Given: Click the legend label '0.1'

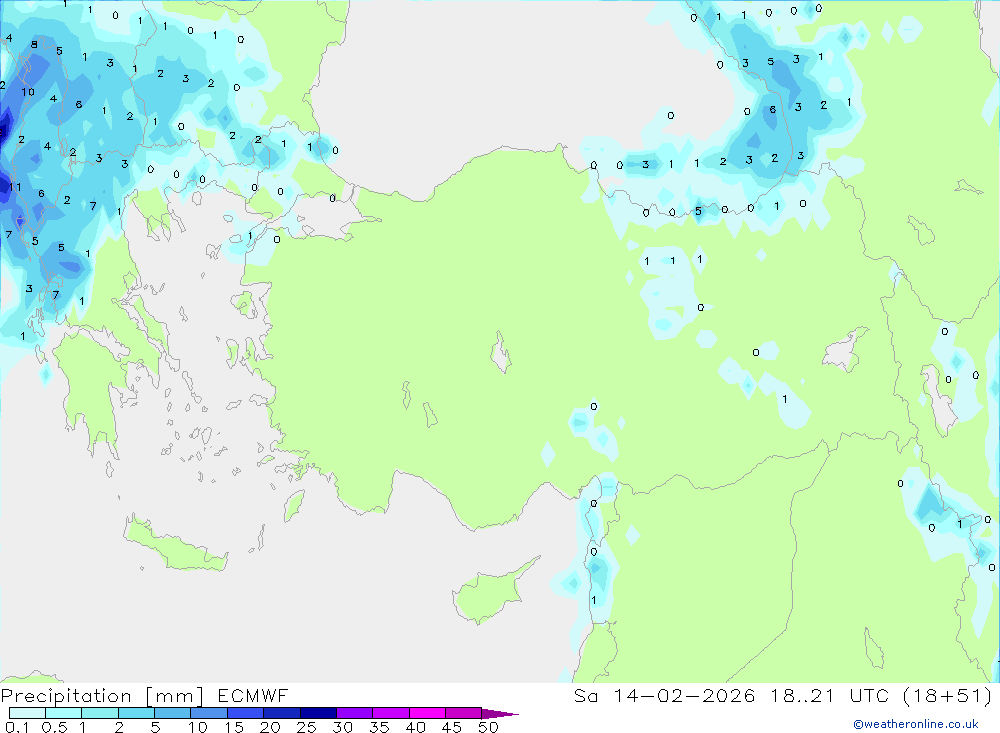Looking at the screenshot, I should (x=17, y=727).
